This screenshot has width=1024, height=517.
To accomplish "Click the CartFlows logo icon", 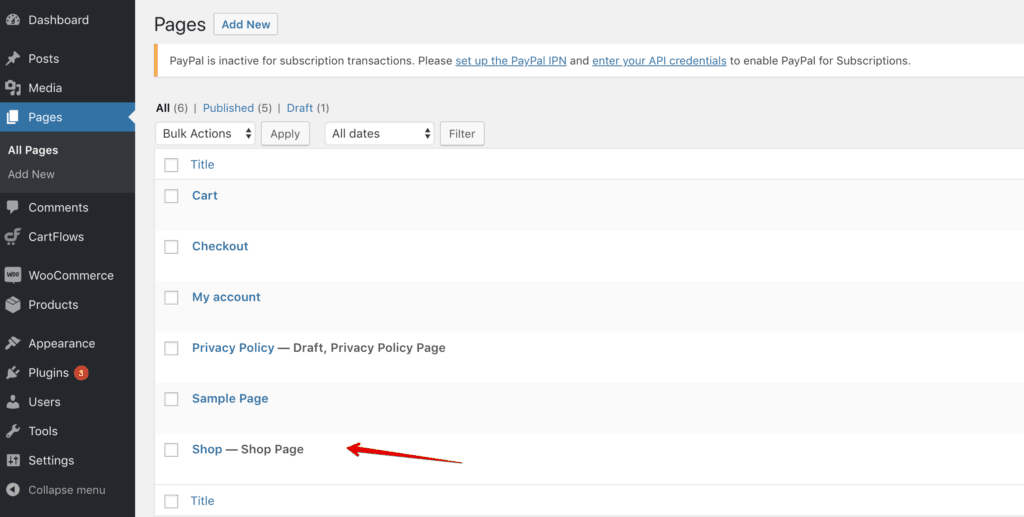I will pyautogui.click(x=13, y=237).
